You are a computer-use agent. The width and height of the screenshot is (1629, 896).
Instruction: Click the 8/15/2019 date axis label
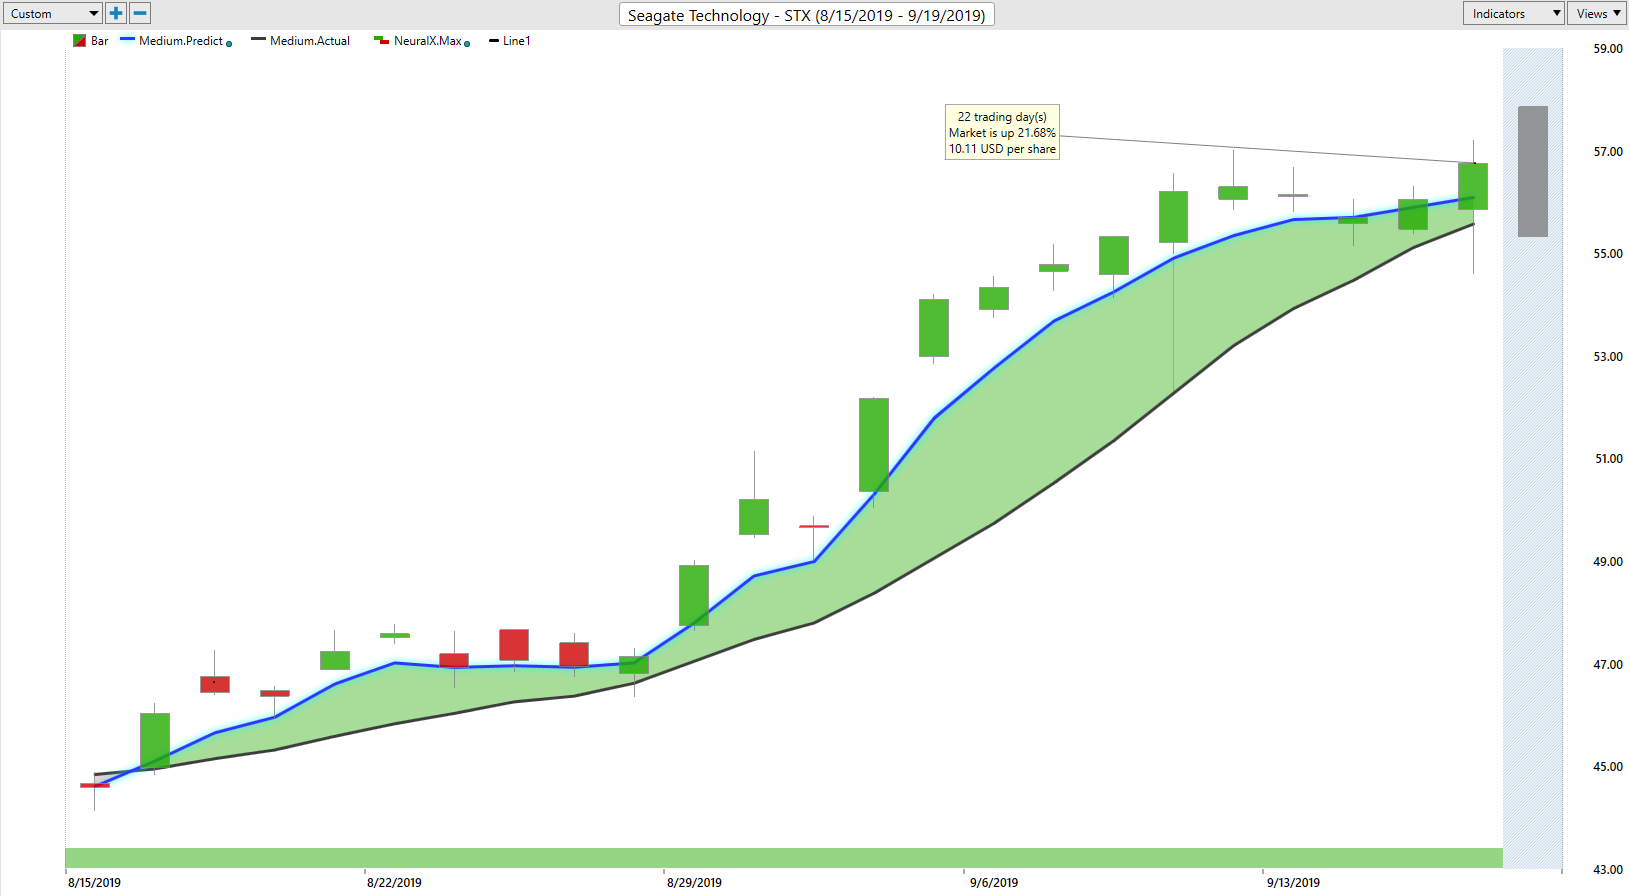click(94, 882)
